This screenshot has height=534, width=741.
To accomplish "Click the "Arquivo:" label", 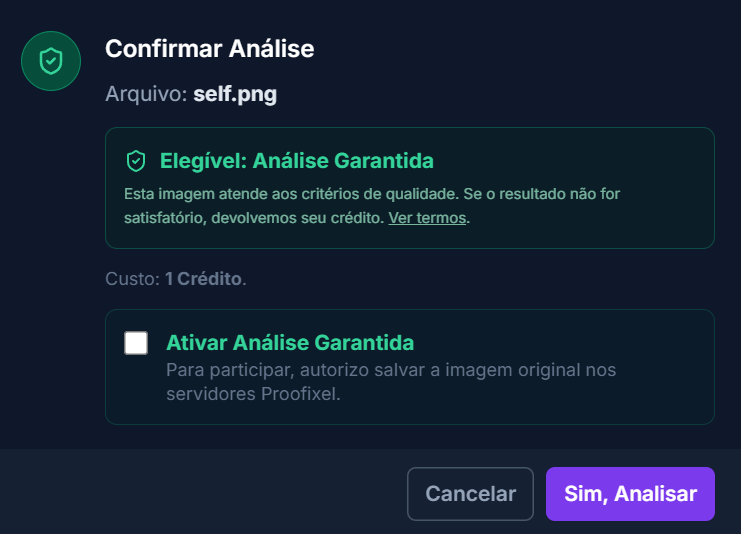I will pyautogui.click(x=146, y=95).
